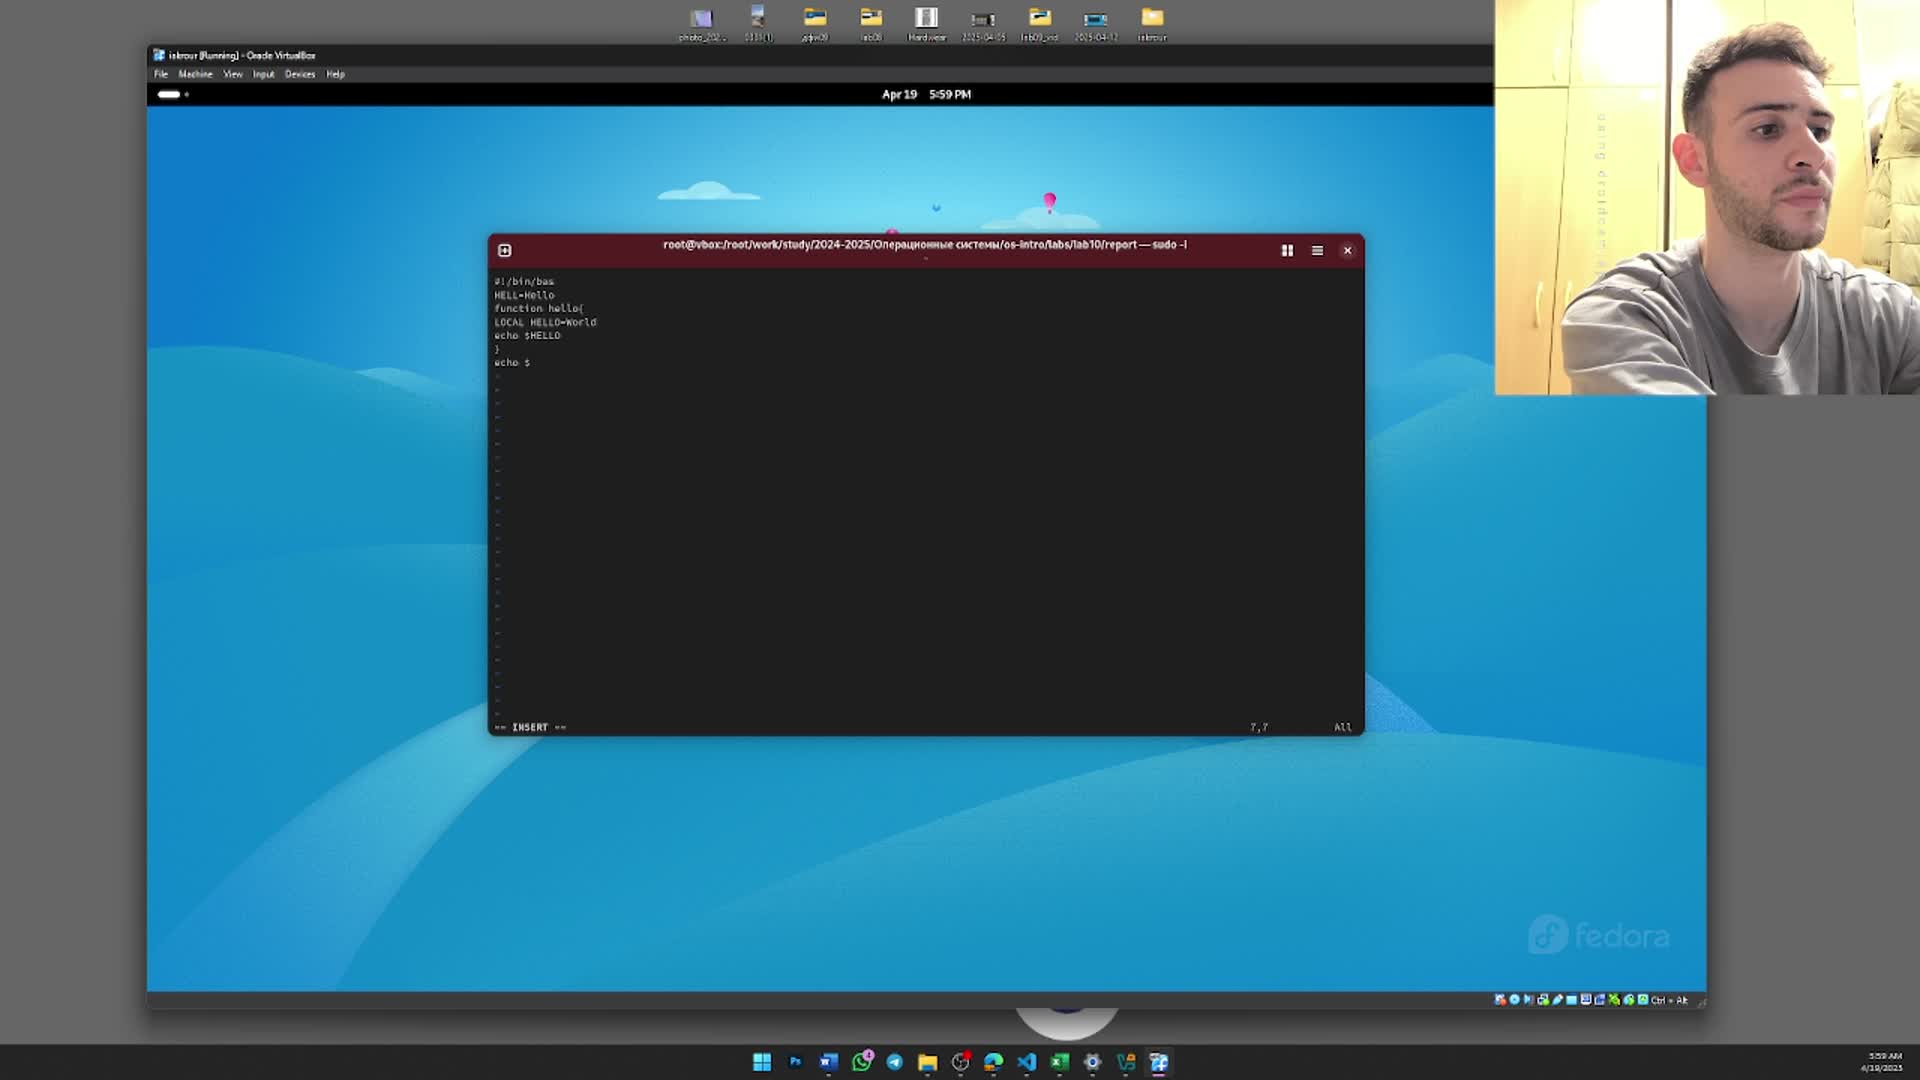Open the Hardwear desktop archive
Image resolution: width=1920 pixels, height=1080 pixels.
click(x=926, y=24)
